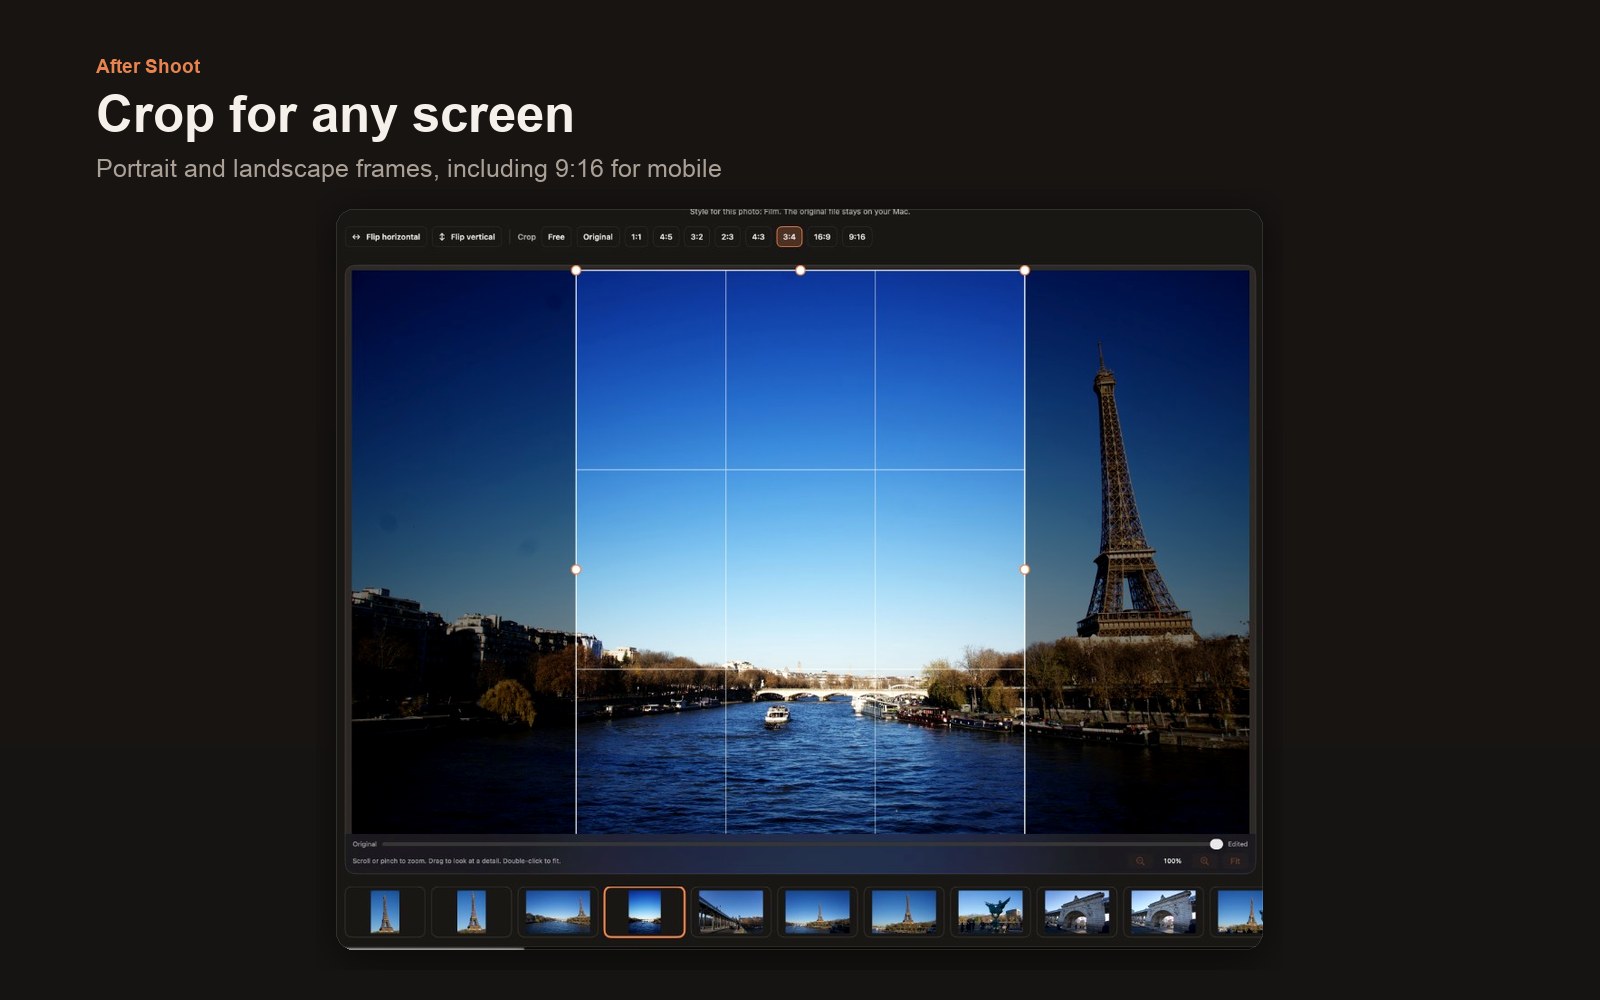Click the Original/Edited comparison slider knob
The image size is (1600, 1000).
pos(1216,844)
